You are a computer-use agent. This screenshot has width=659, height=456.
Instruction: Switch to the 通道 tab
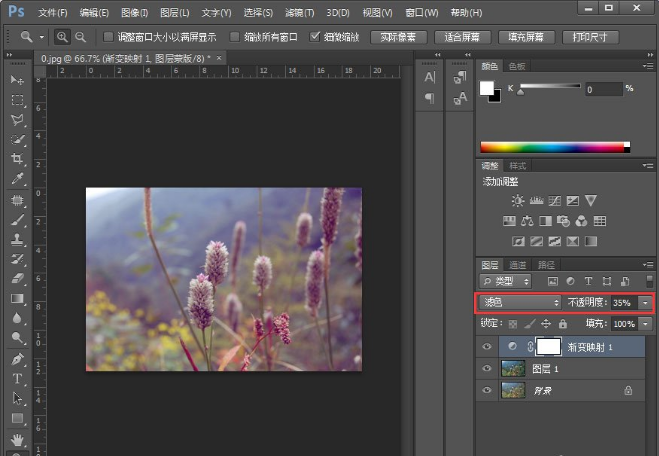519,265
